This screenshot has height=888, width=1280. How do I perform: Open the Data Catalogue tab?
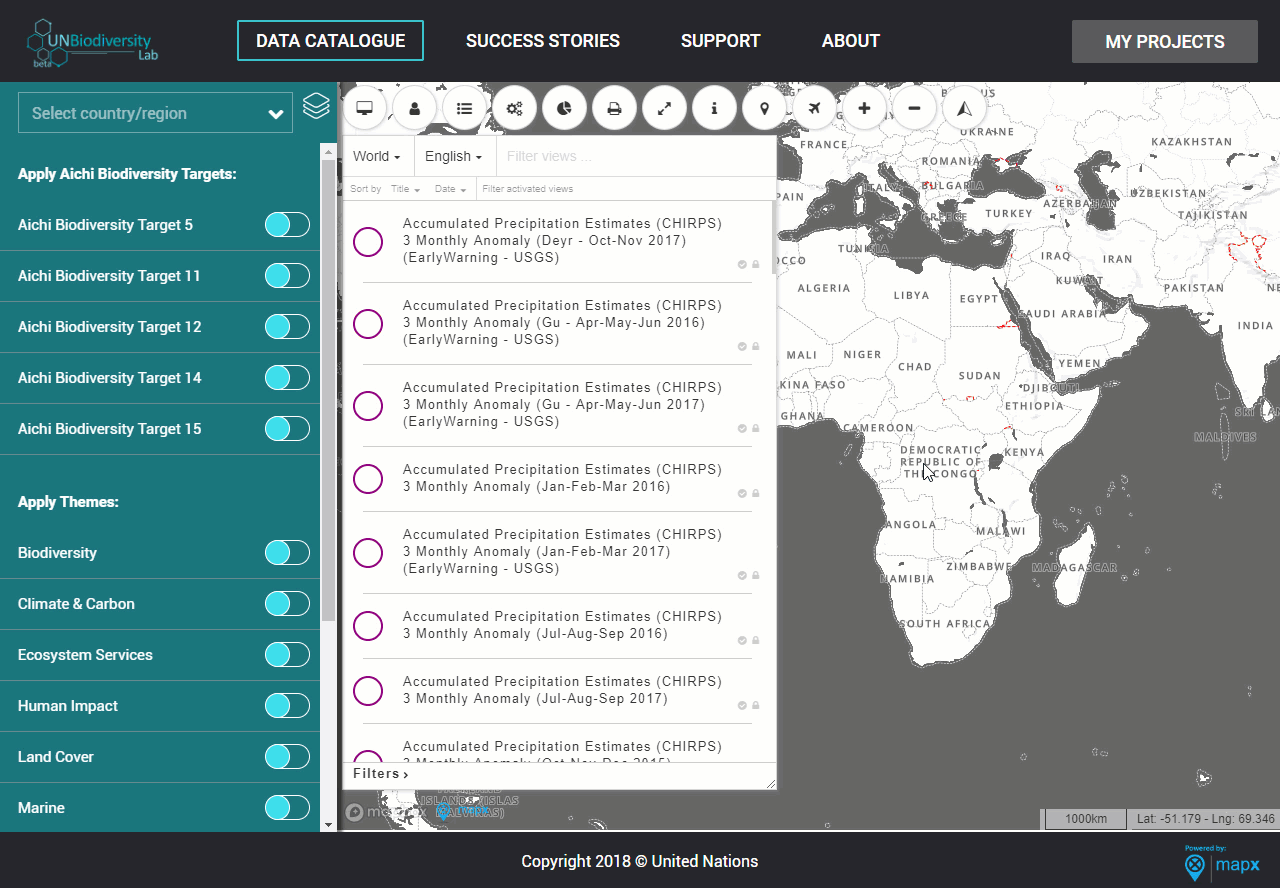[330, 41]
